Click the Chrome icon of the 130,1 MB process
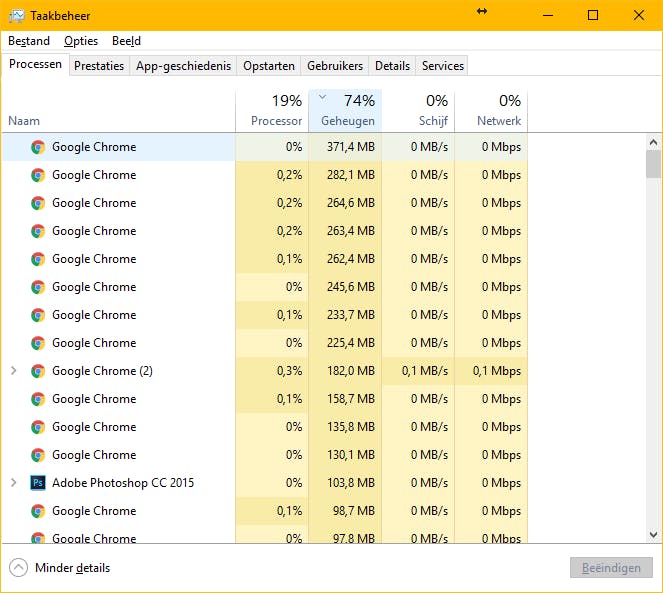 (x=38, y=455)
